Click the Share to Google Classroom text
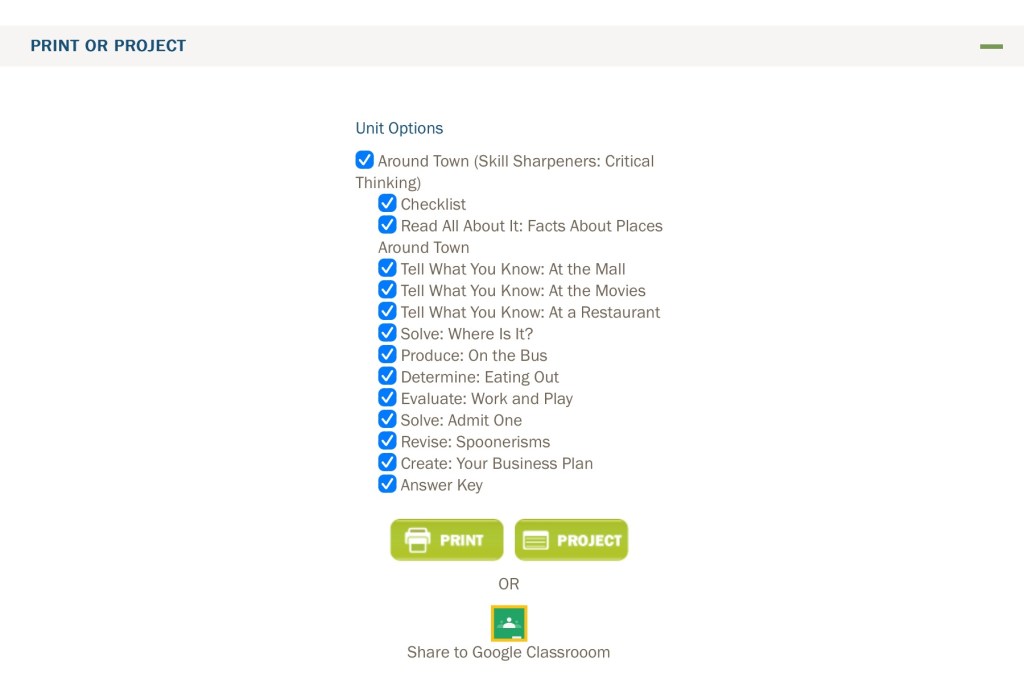This screenshot has width=1024, height=682. 508,652
